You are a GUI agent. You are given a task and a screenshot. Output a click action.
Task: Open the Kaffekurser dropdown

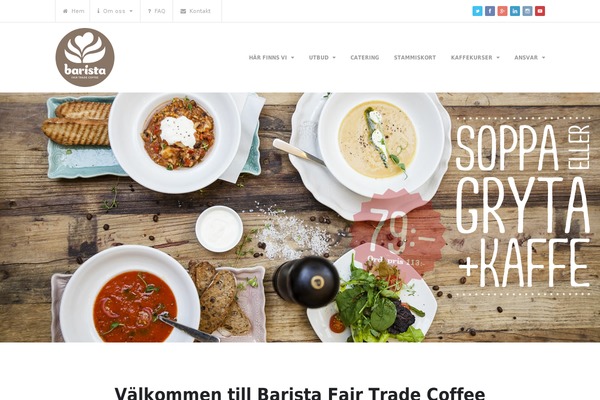tap(475, 57)
